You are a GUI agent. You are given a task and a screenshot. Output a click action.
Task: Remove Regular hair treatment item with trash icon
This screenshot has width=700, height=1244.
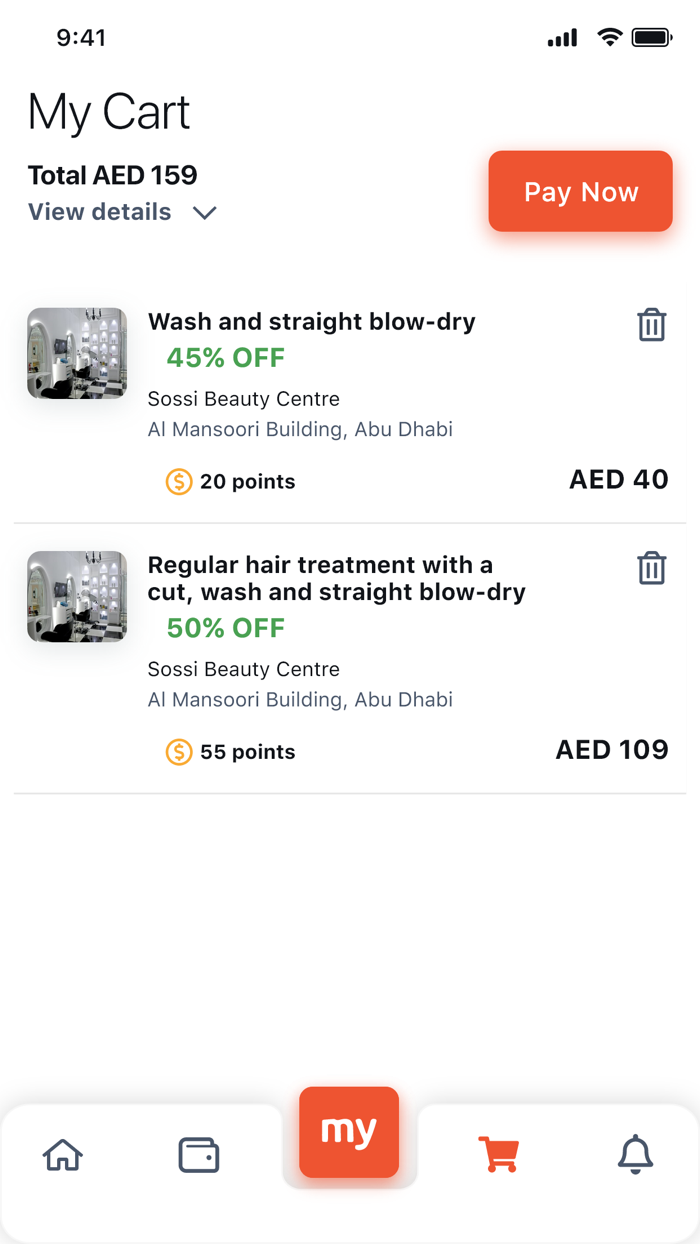[x=651, y=568]
